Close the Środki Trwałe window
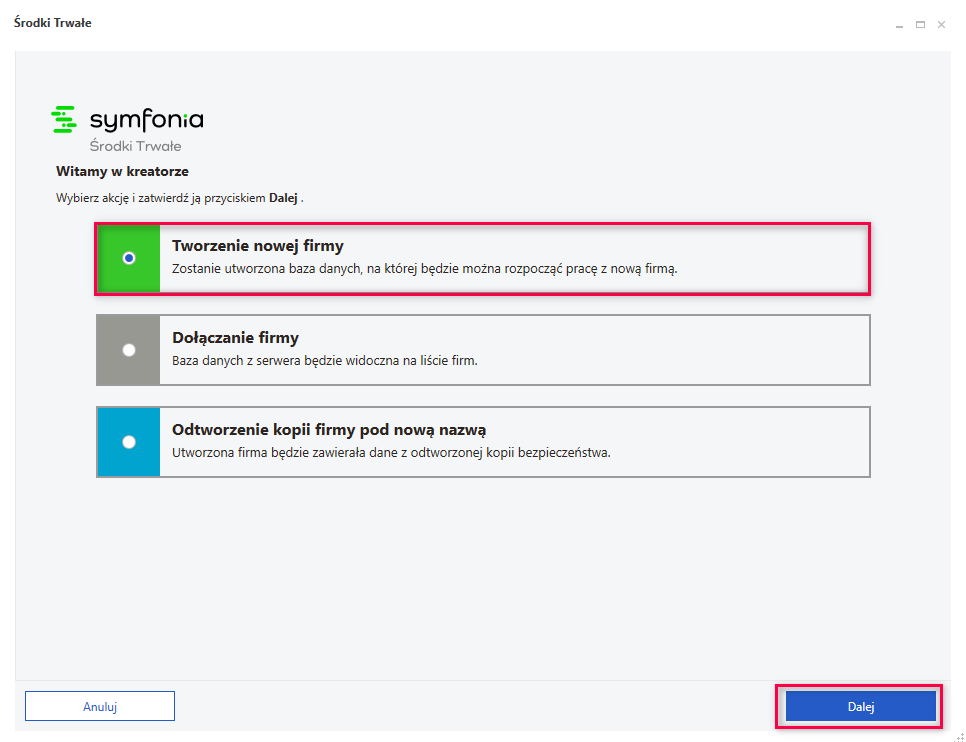Screen dimensions: 966x742 [x=941, y=25]
